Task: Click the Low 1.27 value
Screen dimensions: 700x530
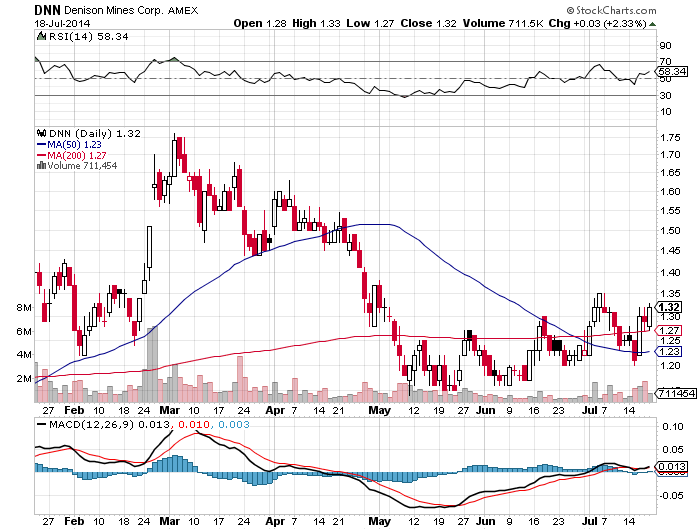Action: 370,23
